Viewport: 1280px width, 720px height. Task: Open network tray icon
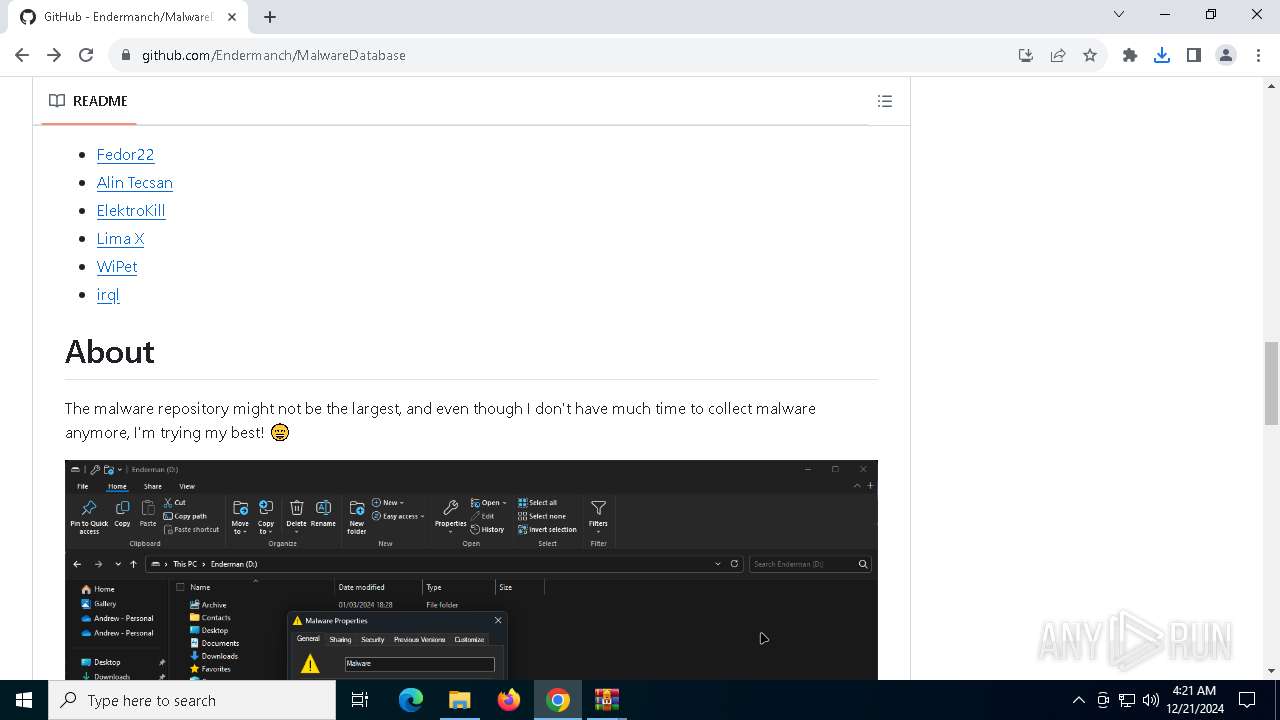[1127, 700]
